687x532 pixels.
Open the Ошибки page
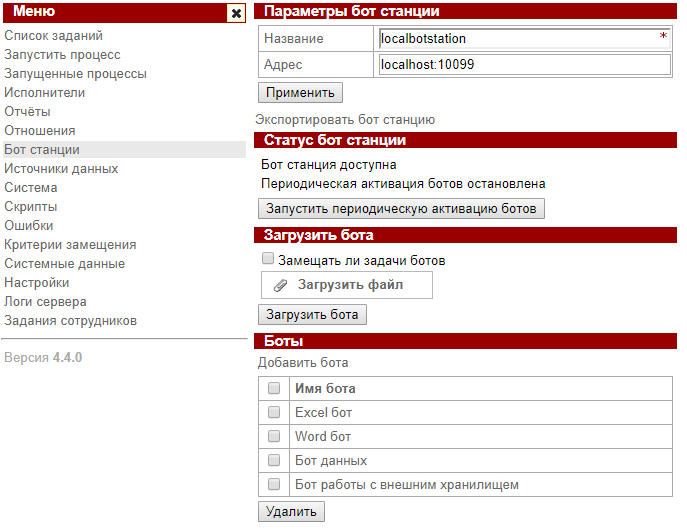pos(29,226)
